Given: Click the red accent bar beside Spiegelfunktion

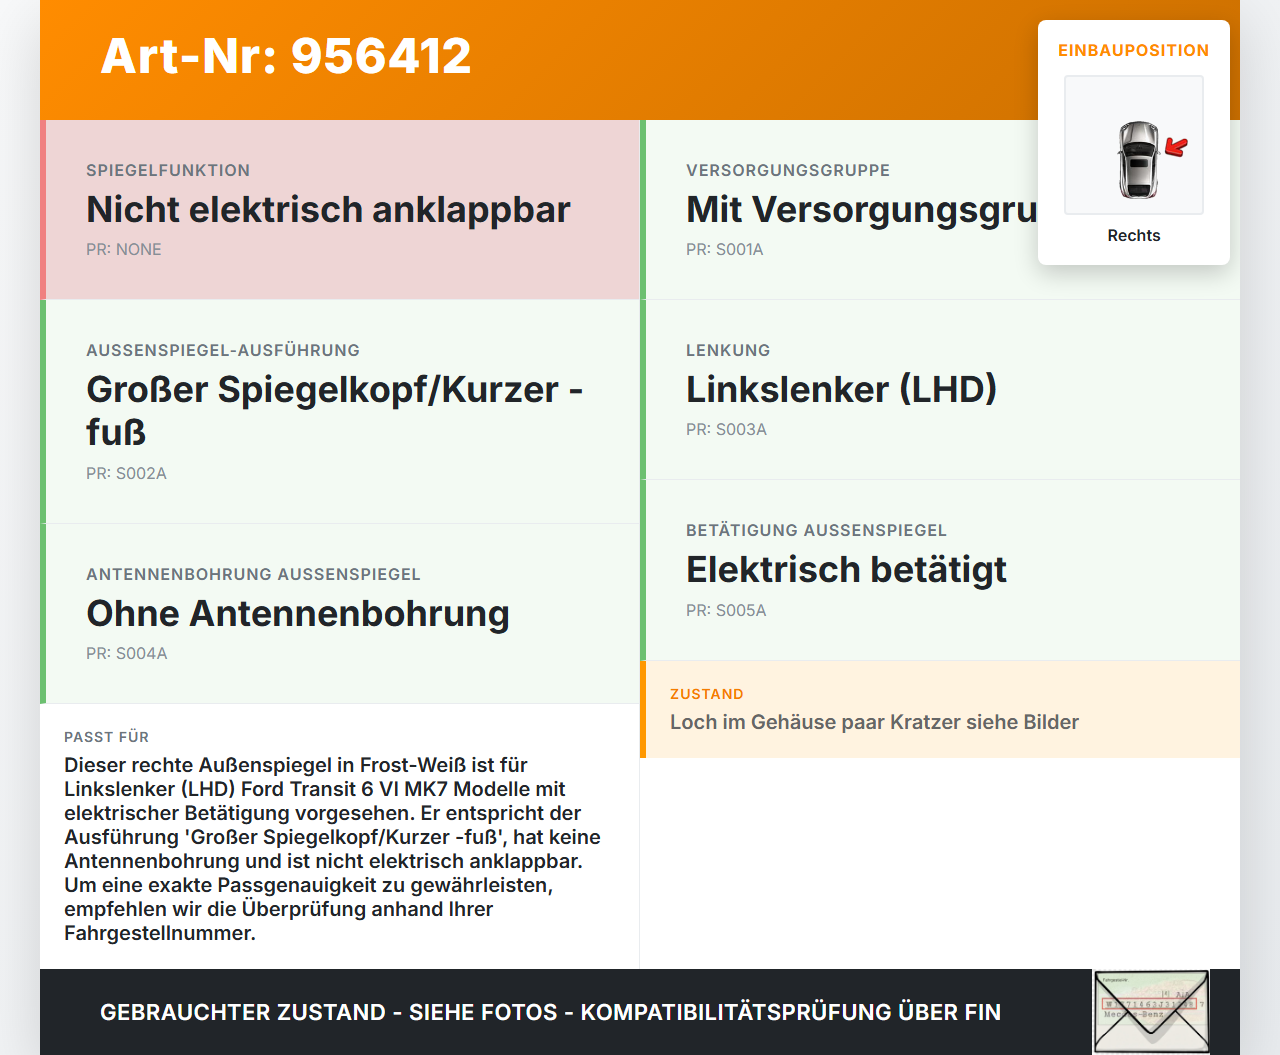Looking at the screenshot, I should pos(42,209).
